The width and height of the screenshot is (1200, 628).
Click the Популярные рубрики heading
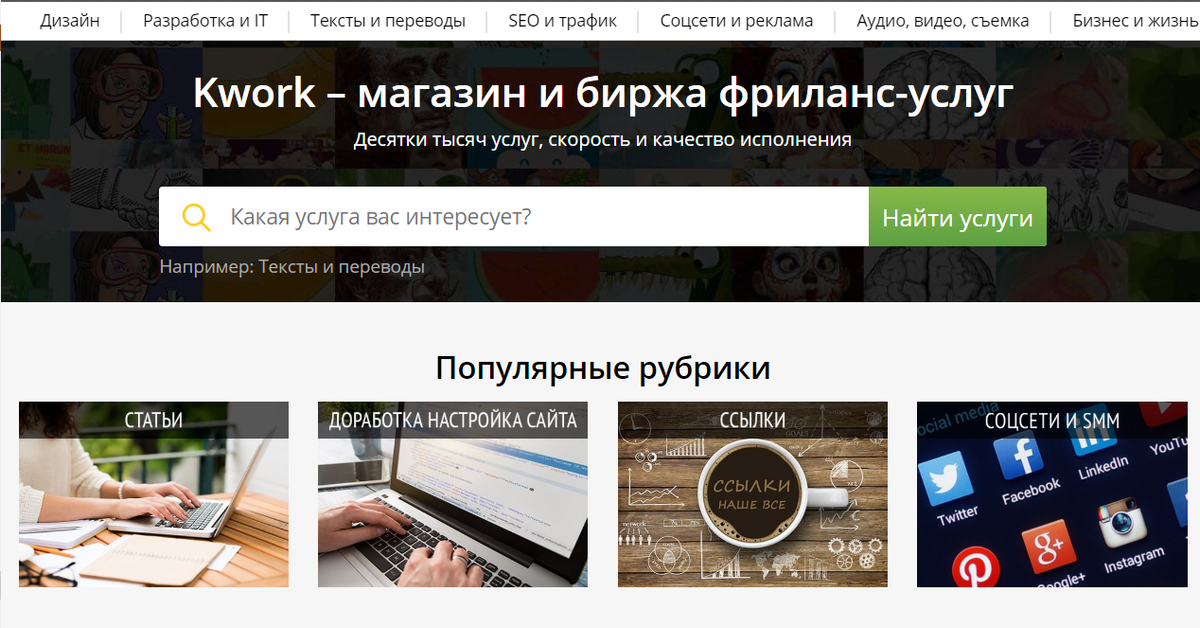pyautogui.click(x=603, y=368)
